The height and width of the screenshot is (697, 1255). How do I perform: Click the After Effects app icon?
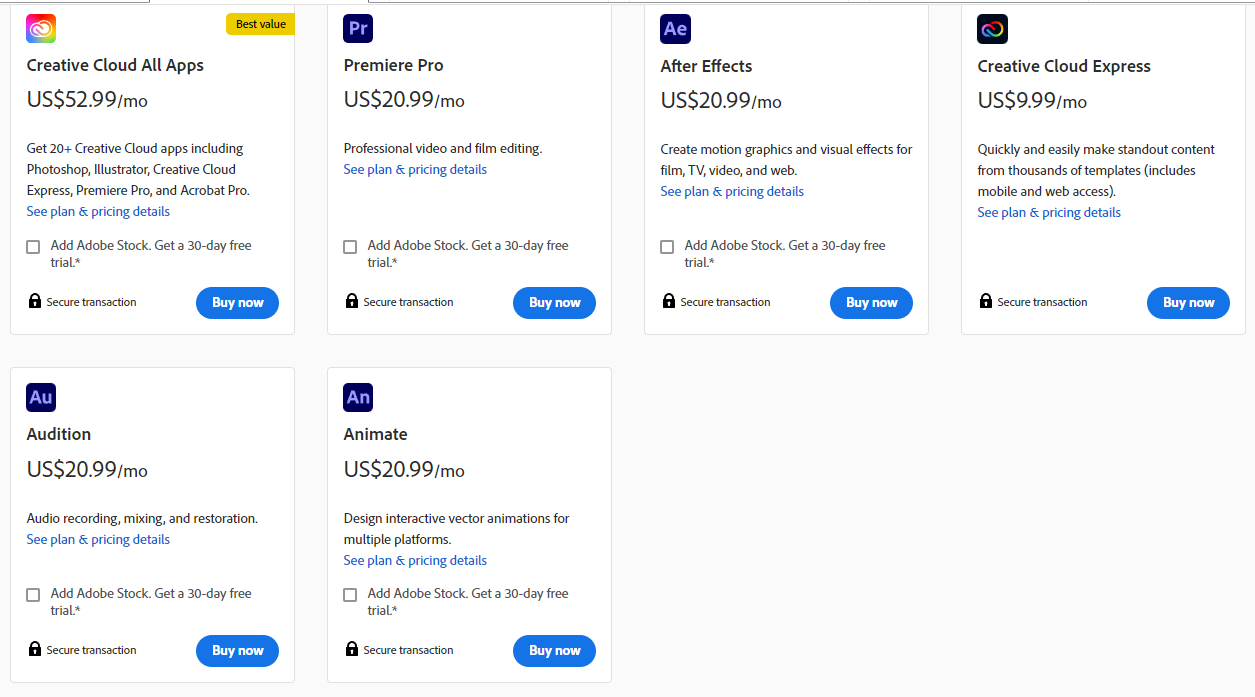coord(675,29)
